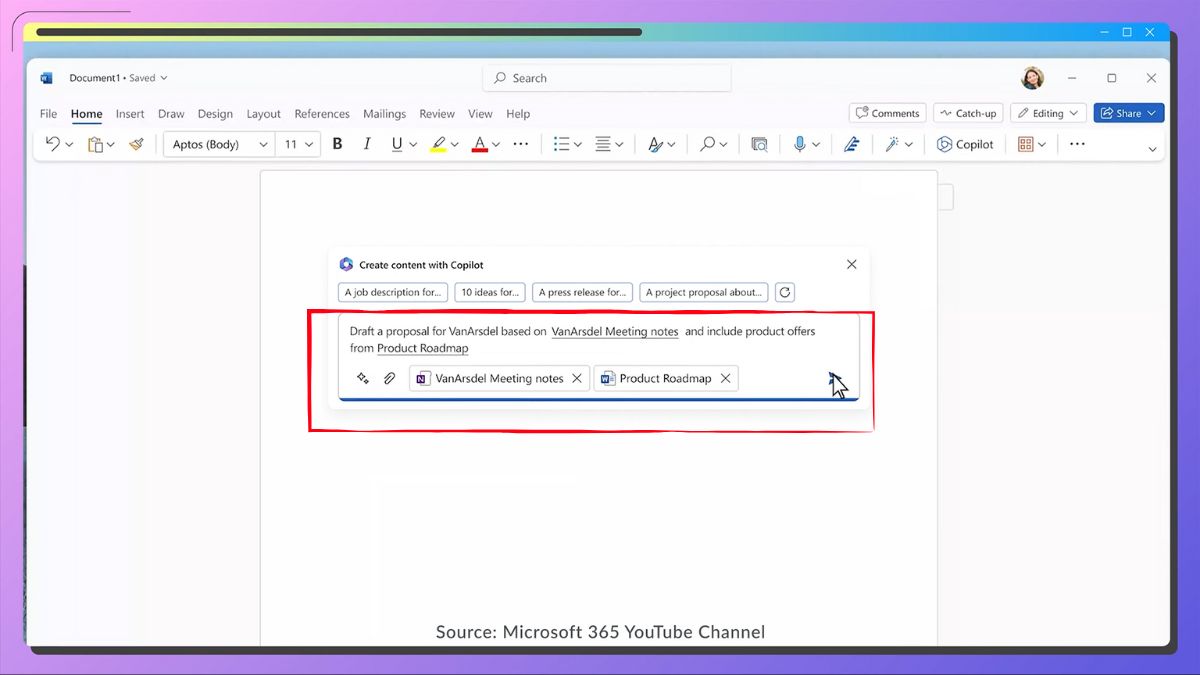Toggle Italic formatting
Viewport: 1200px width, 675px height.
[367, 144]
